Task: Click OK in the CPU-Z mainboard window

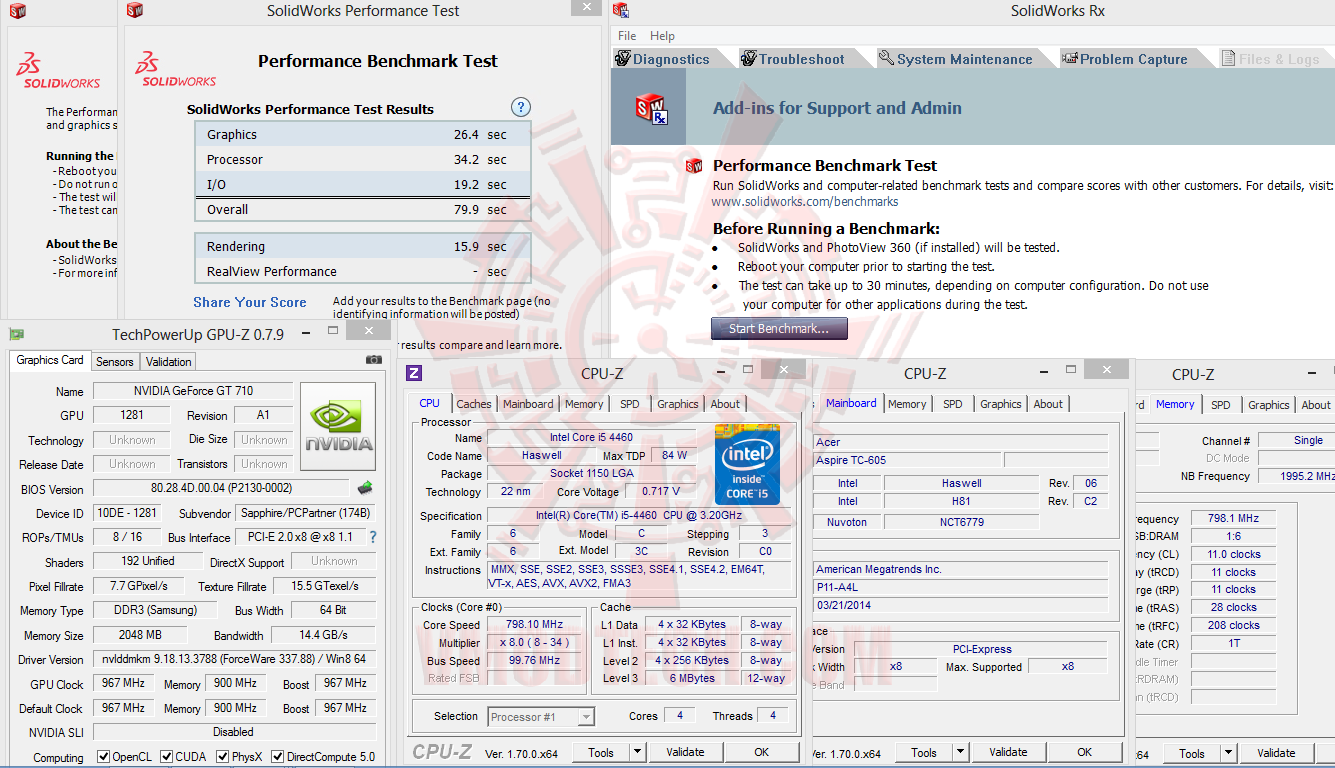Action: [1085, 752]
